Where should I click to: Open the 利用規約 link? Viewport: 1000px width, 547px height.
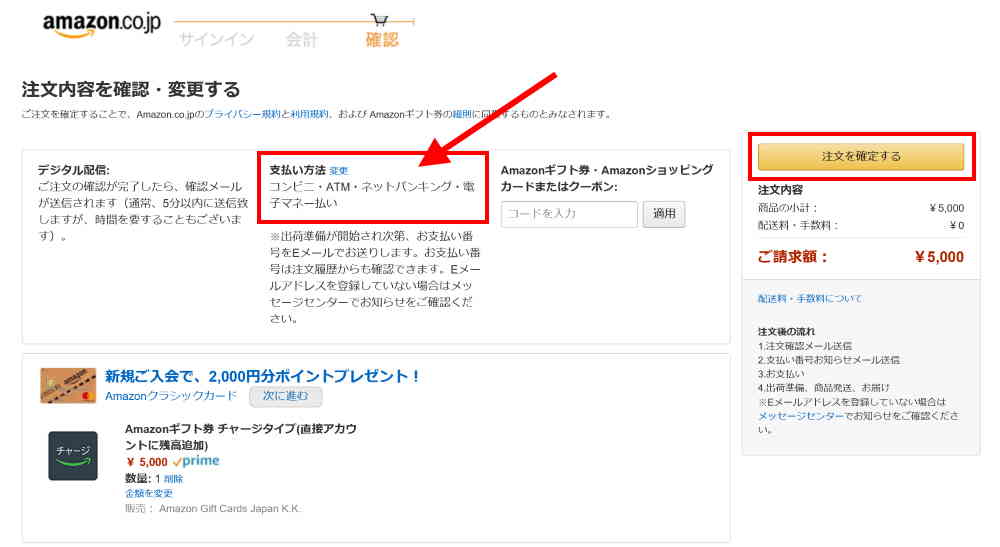pyautogui.click(x=309, y=114)
